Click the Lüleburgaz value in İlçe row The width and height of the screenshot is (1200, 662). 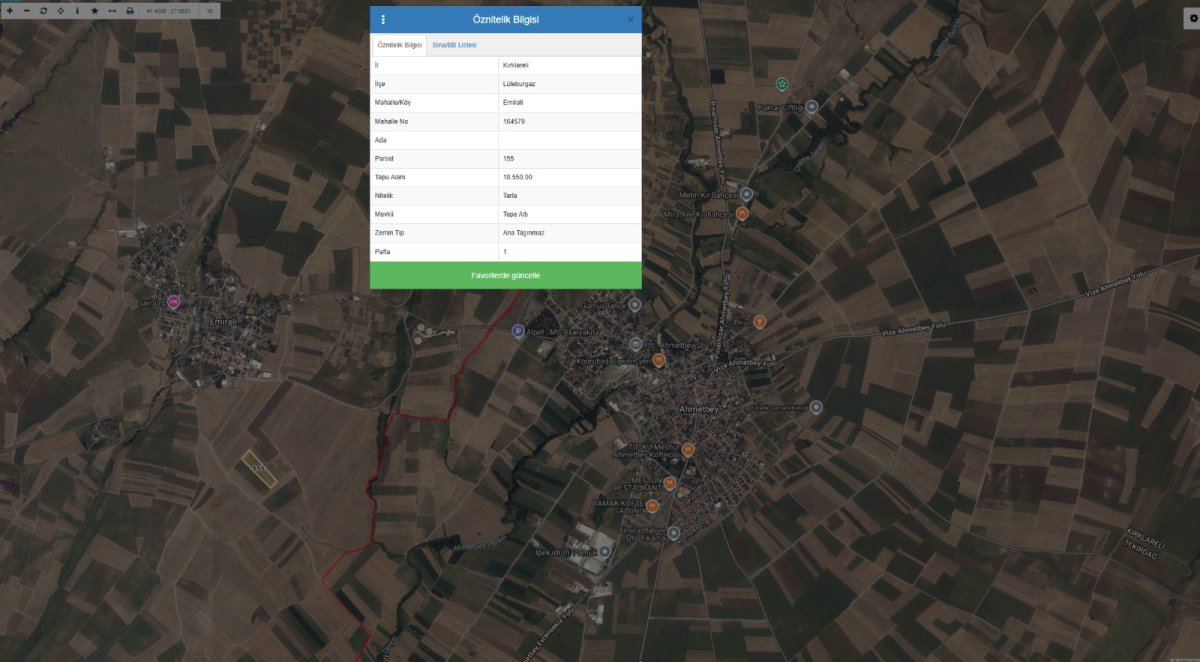coord(569,84)
